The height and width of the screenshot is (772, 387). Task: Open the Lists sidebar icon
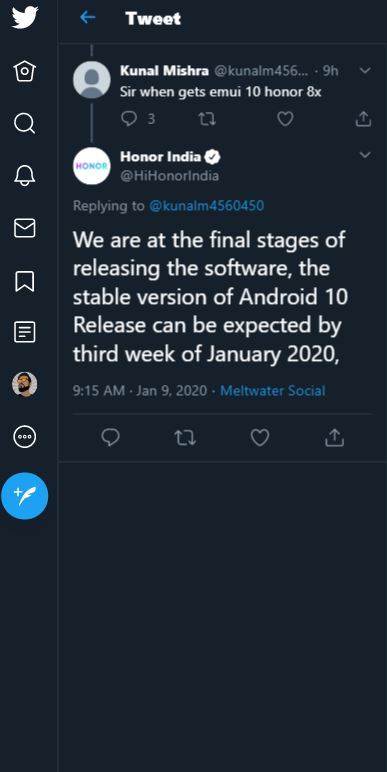click(25, 332)
